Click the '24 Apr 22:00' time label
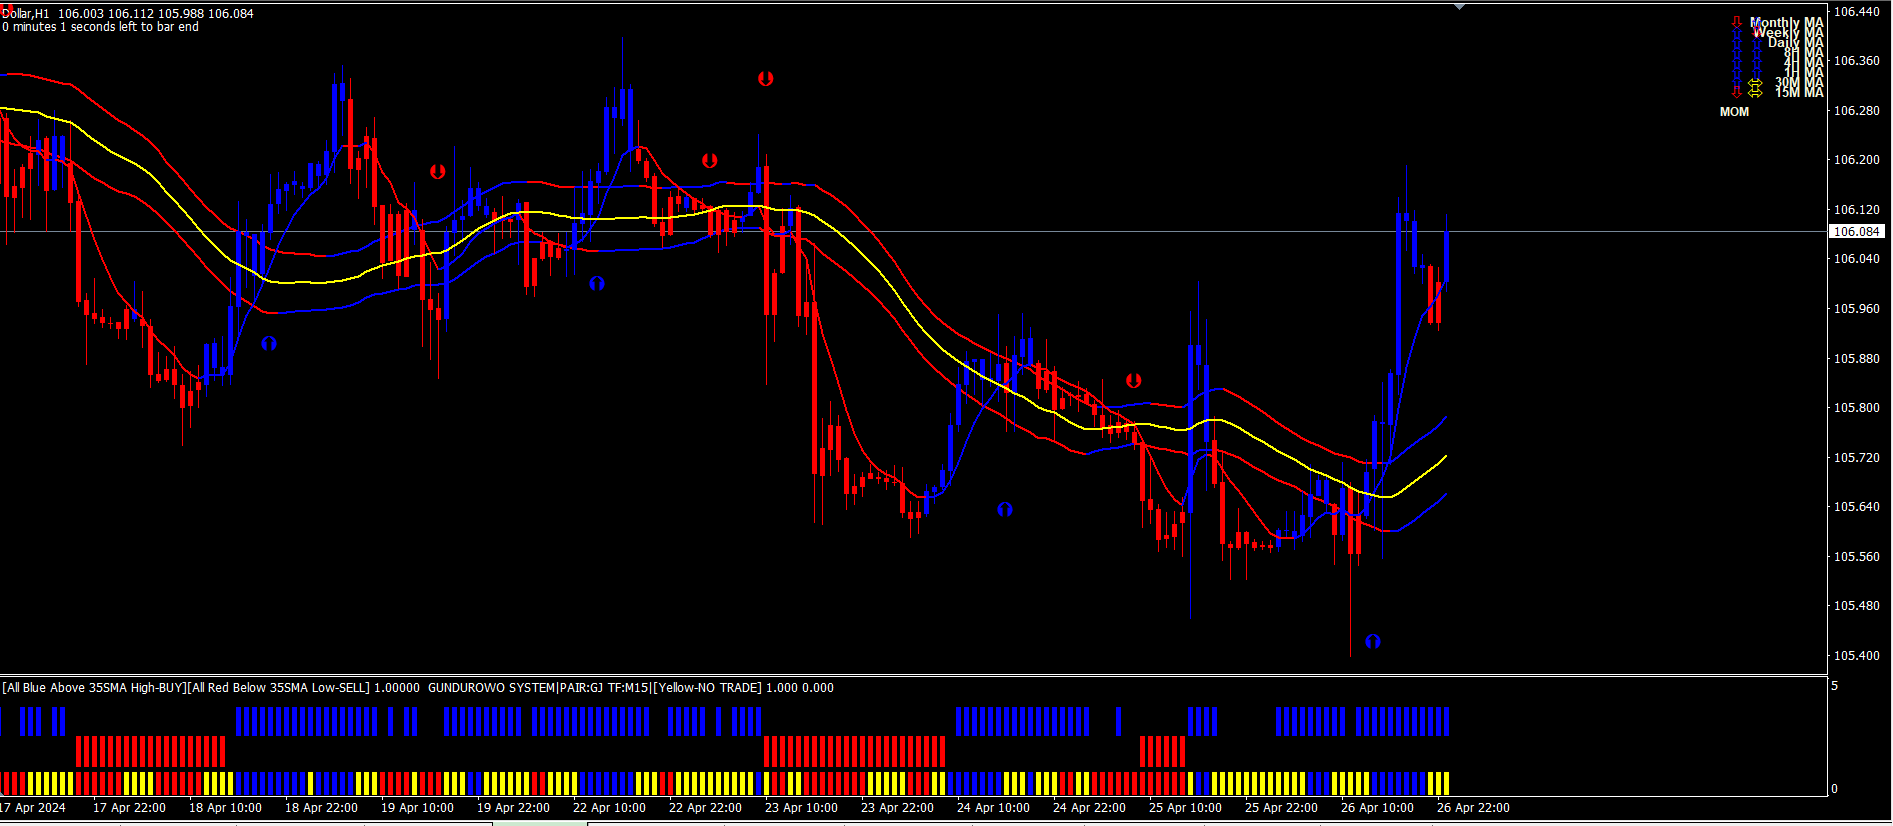The height and width of the screenshot is (826, 1893). (1089, 808)
